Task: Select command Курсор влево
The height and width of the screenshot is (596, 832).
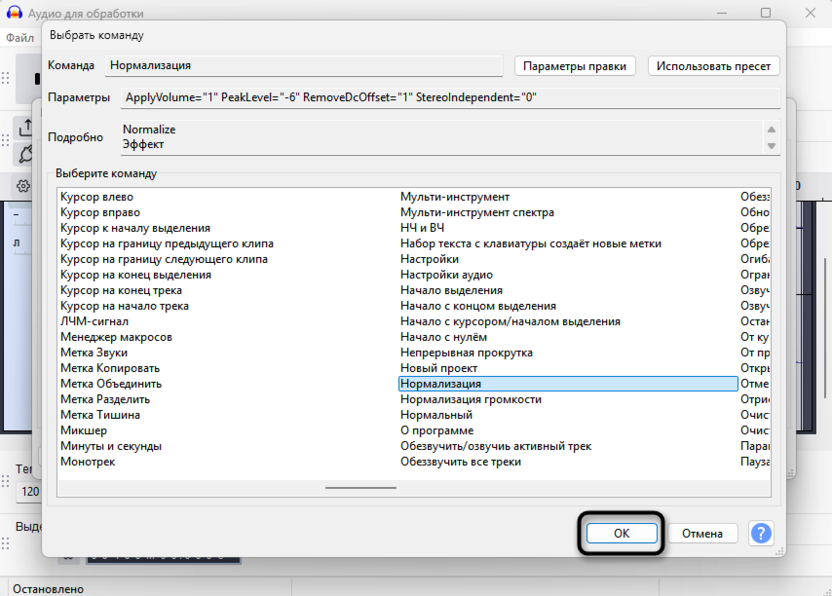Action: 97,197
